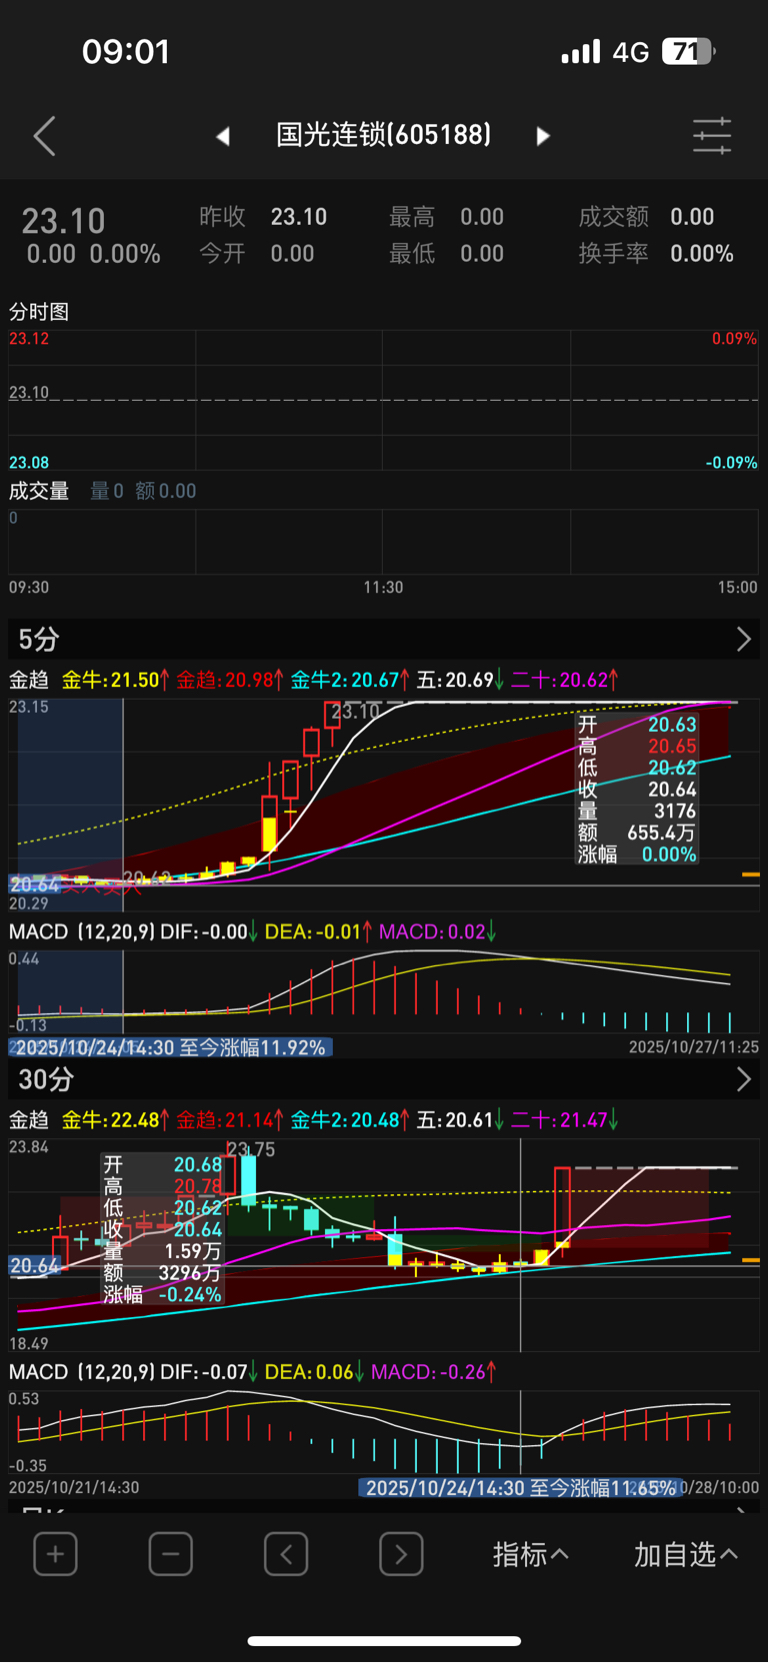
Task: Tap the 2025/10/24/14:30 至今涨幅11.92% tag
Action: click(x=170, y=1047)
